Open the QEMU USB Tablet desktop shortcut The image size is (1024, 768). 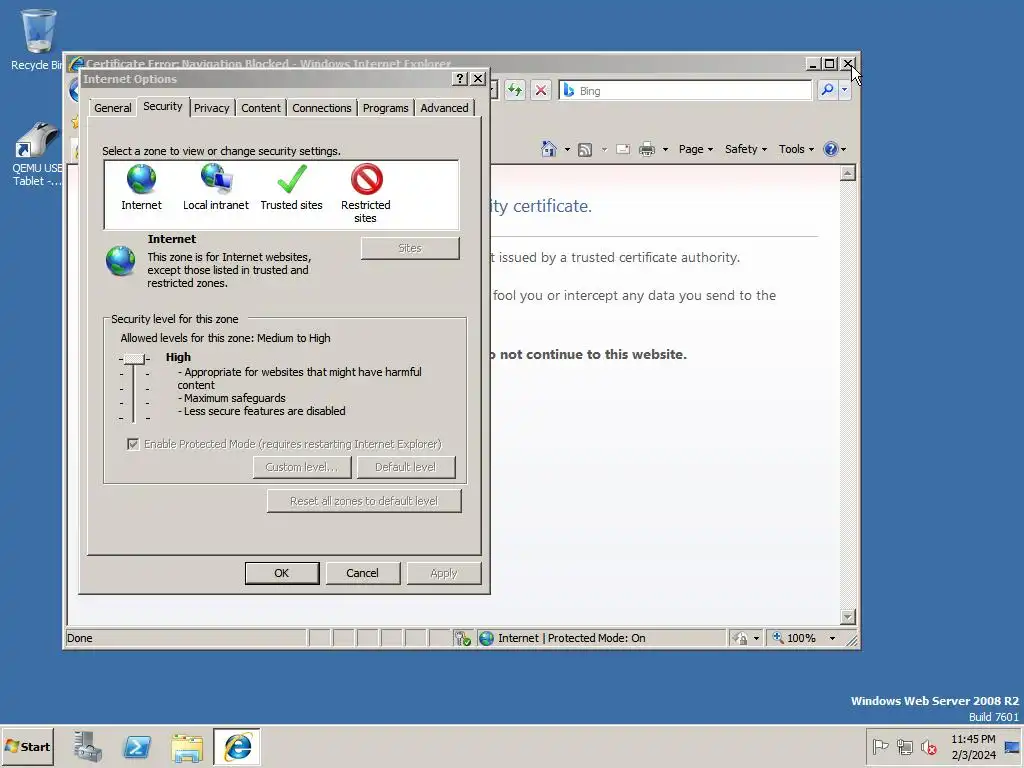[37, 154]
